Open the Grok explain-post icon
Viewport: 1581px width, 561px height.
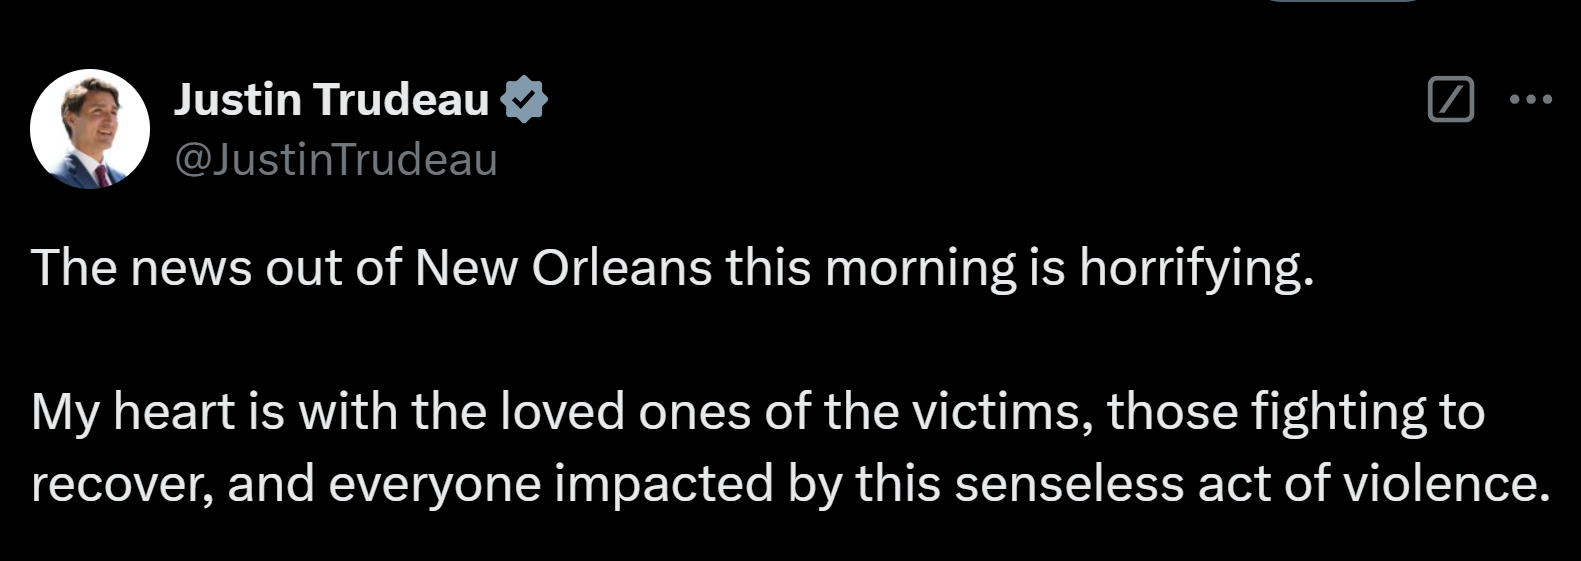tap(1450, 99)
